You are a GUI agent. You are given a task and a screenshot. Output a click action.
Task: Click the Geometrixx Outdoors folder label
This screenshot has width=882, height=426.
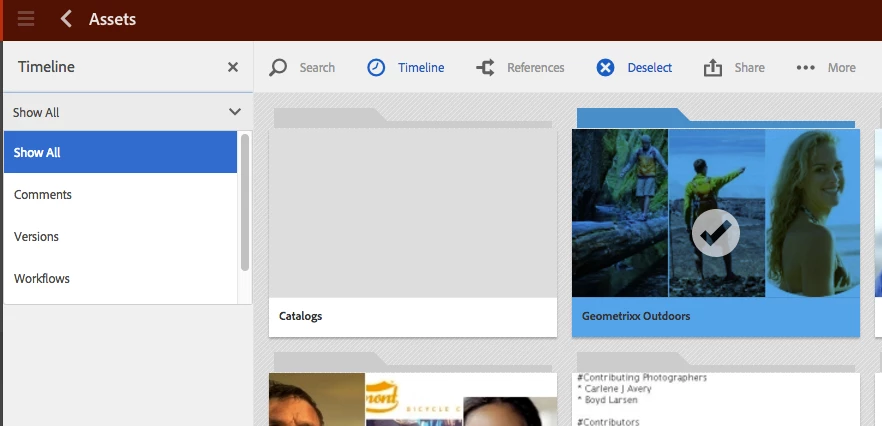click(x=636, y=316)
